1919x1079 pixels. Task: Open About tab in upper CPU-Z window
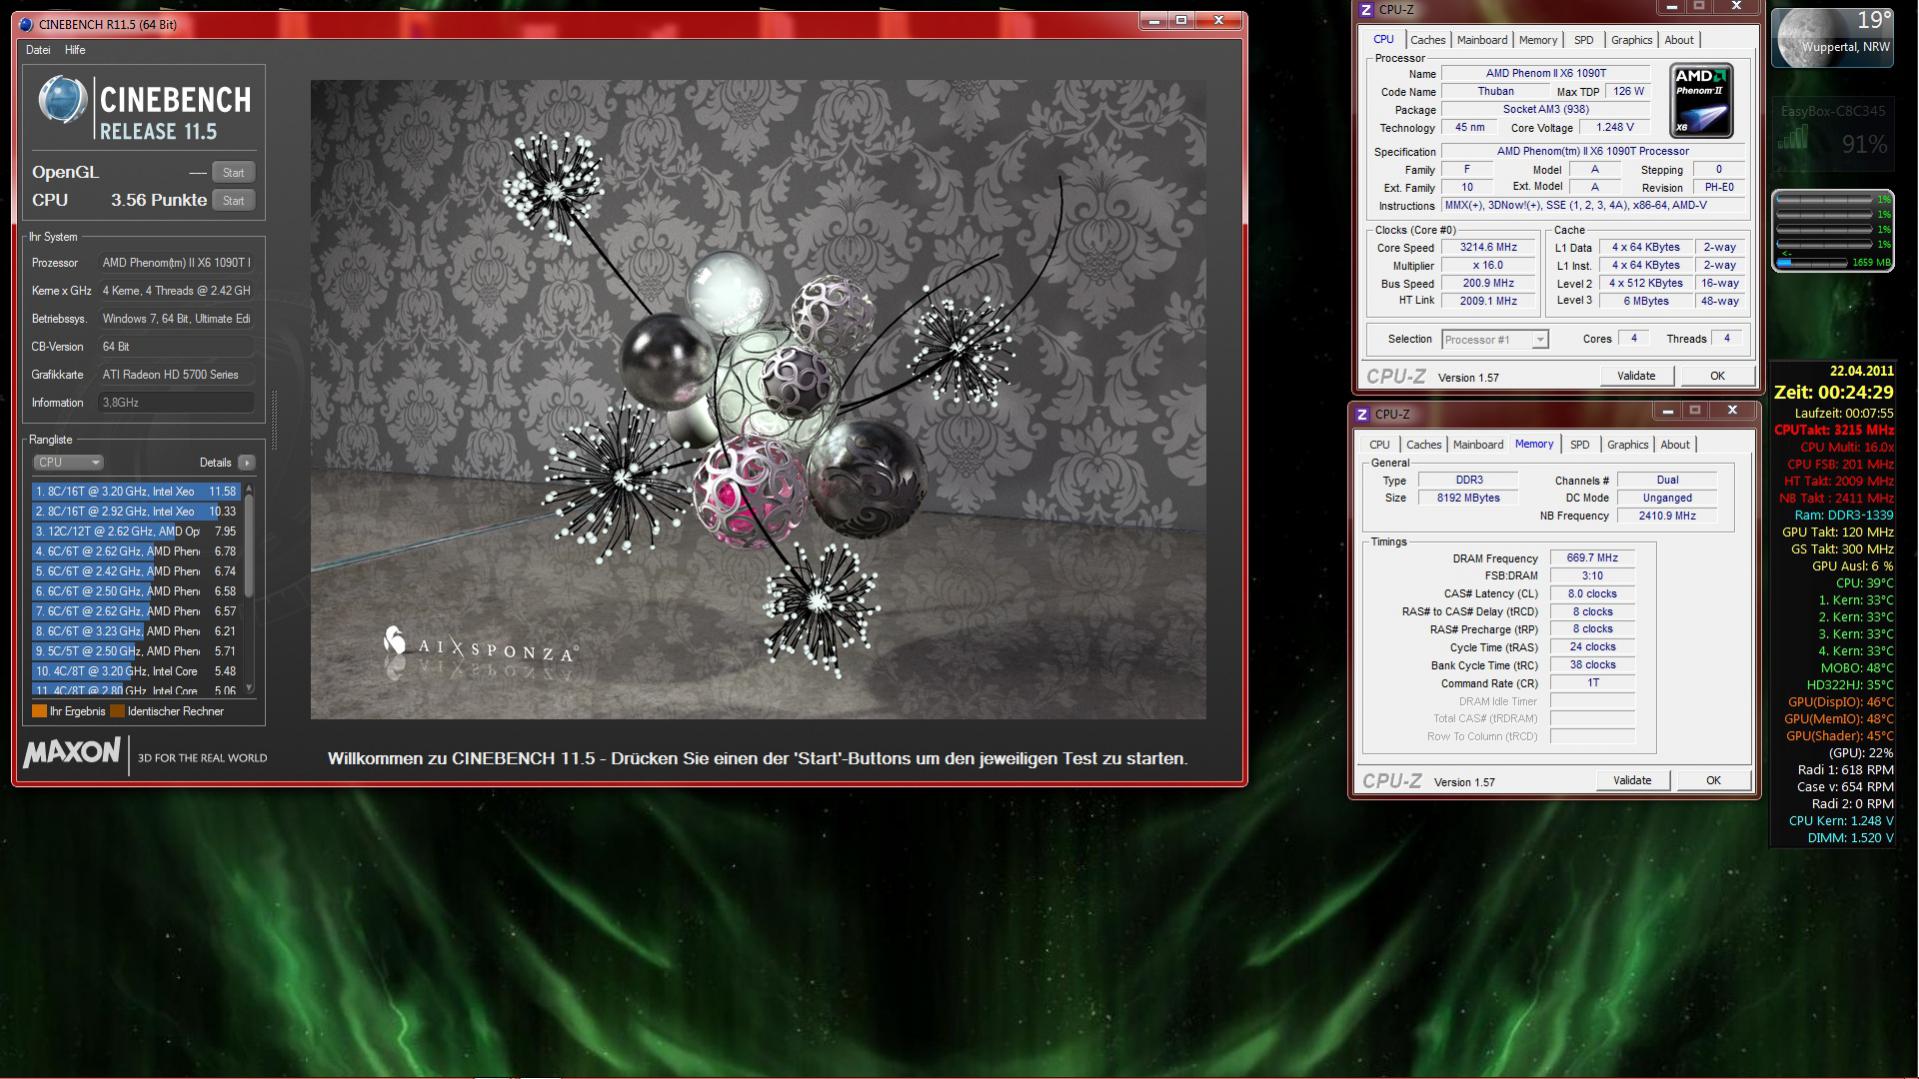point(1679,40)
